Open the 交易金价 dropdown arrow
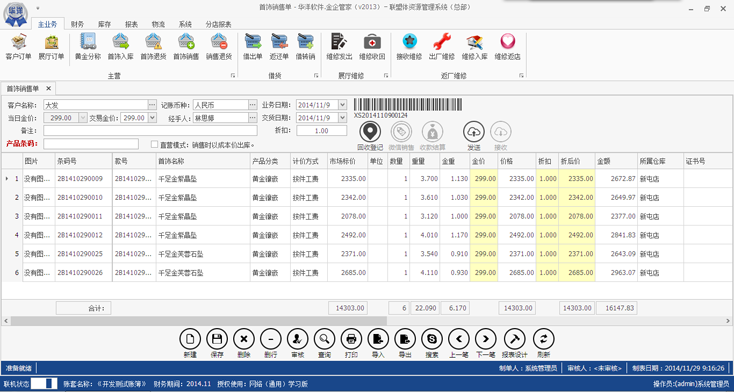The width and height of the screenshot is (734, 392). click(x=152, y=118)
